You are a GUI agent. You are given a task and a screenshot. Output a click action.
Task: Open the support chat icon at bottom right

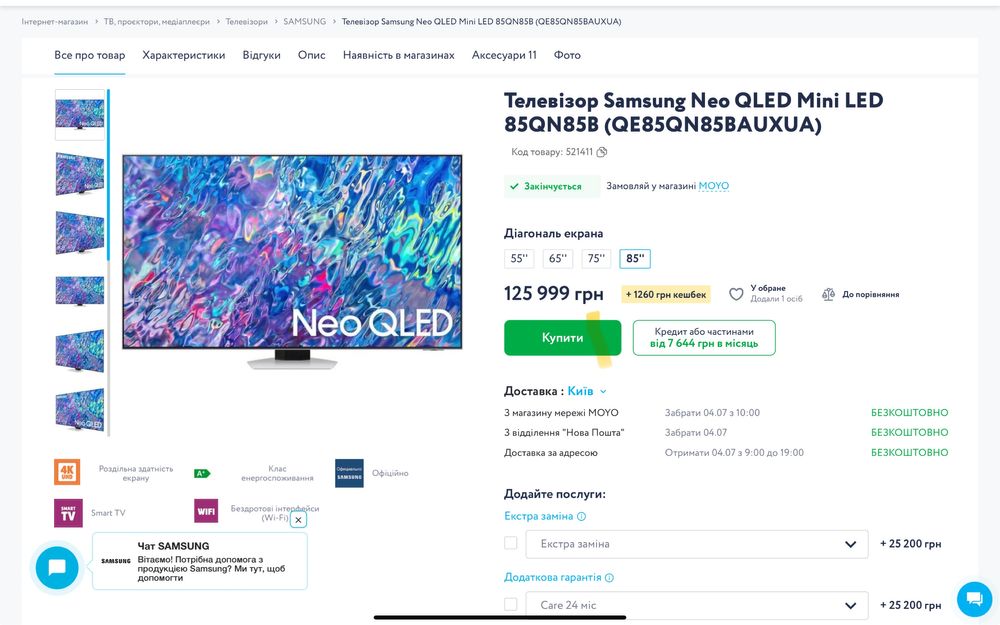tap(974, 598)
